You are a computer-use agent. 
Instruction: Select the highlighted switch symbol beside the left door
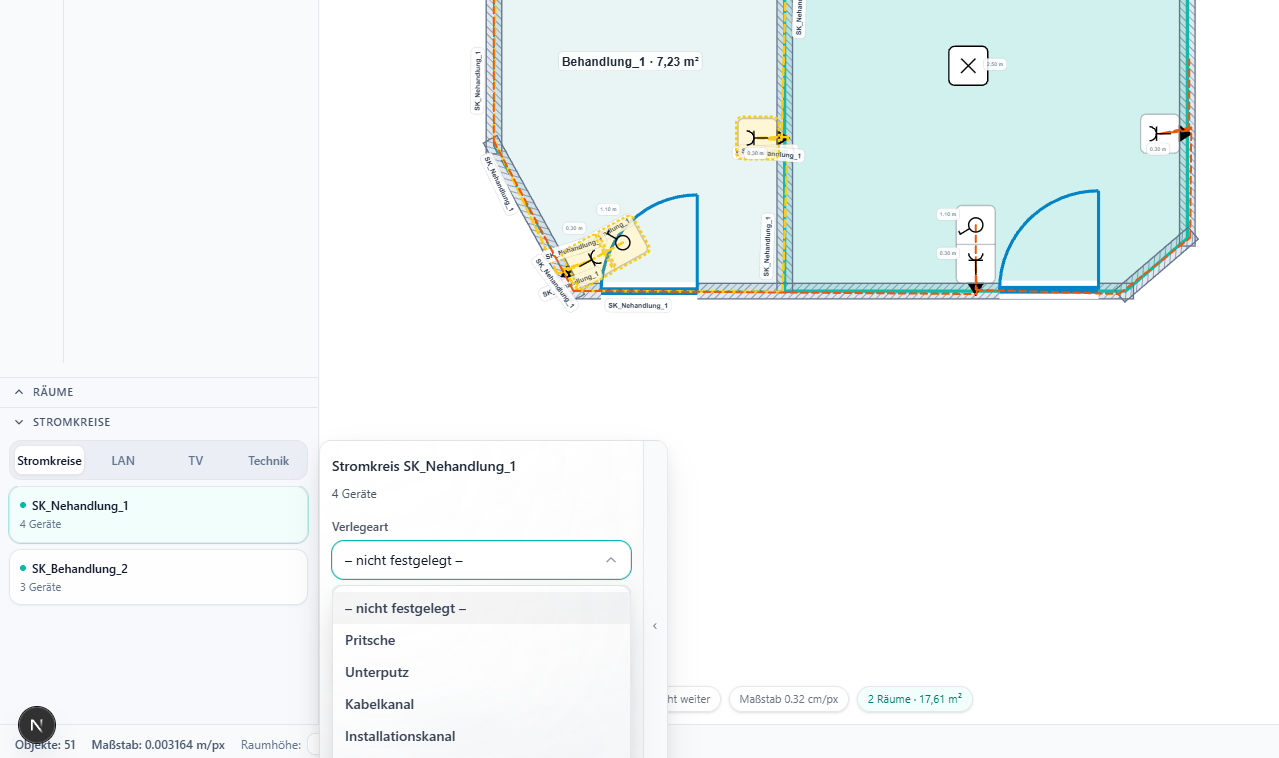click(x=621, y=243)
